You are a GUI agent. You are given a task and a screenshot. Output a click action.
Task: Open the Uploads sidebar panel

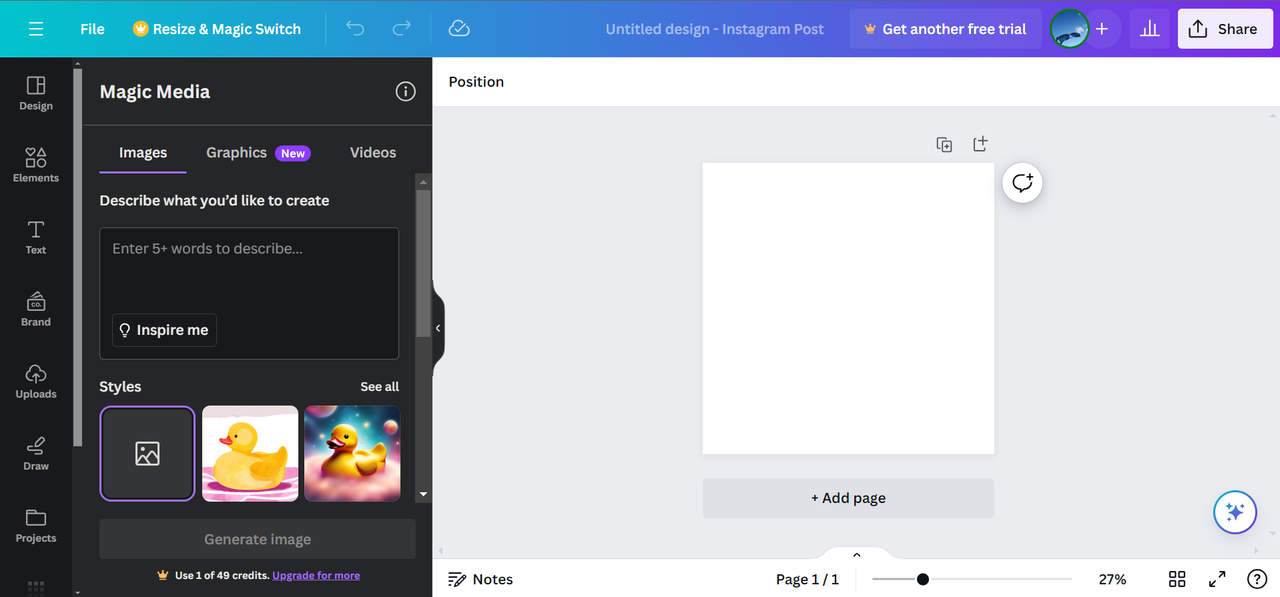[36, 381]
